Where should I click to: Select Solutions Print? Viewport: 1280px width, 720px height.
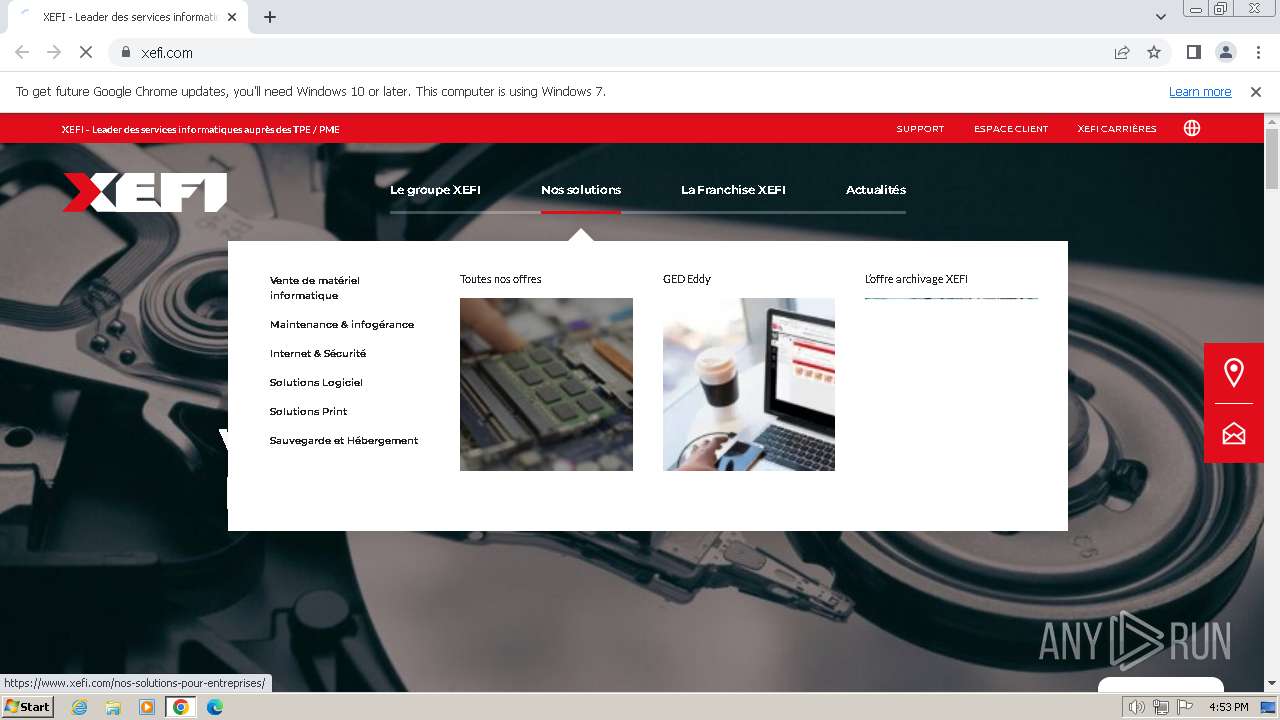309,411
